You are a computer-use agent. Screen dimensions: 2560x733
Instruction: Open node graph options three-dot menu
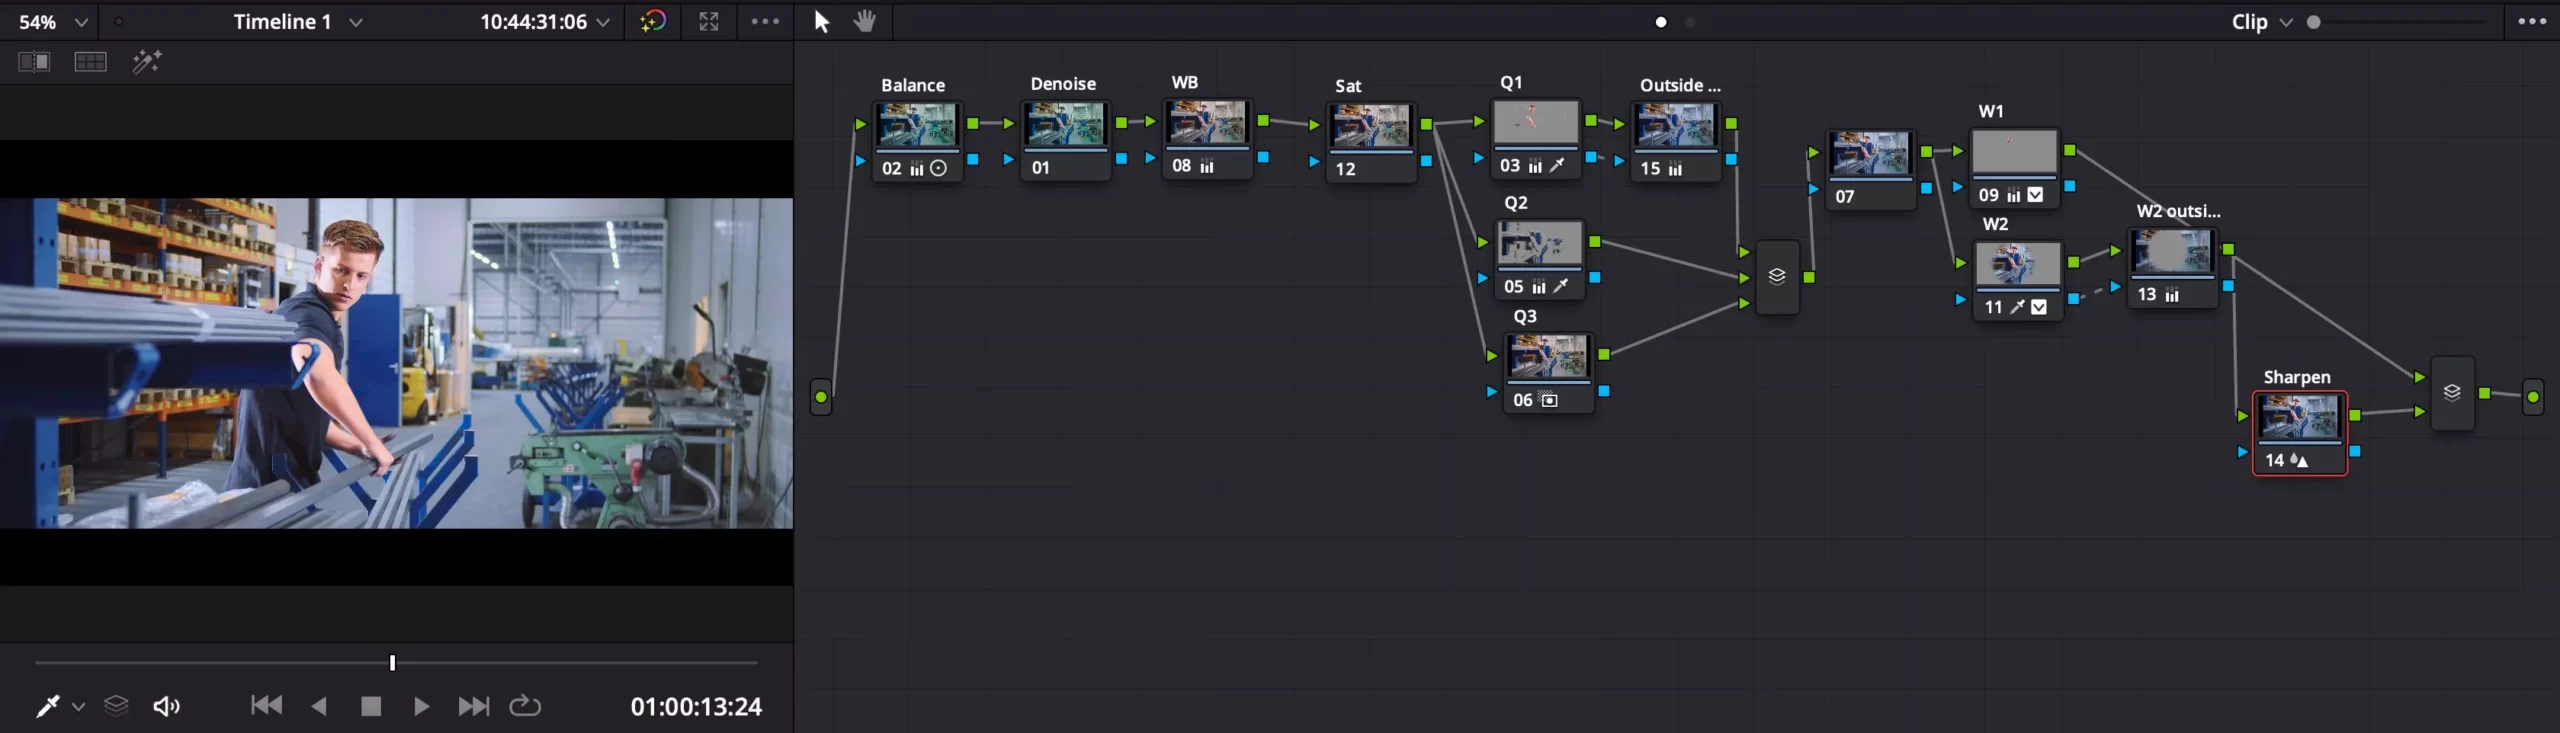pyautogui.click(x=2531, y=21)
